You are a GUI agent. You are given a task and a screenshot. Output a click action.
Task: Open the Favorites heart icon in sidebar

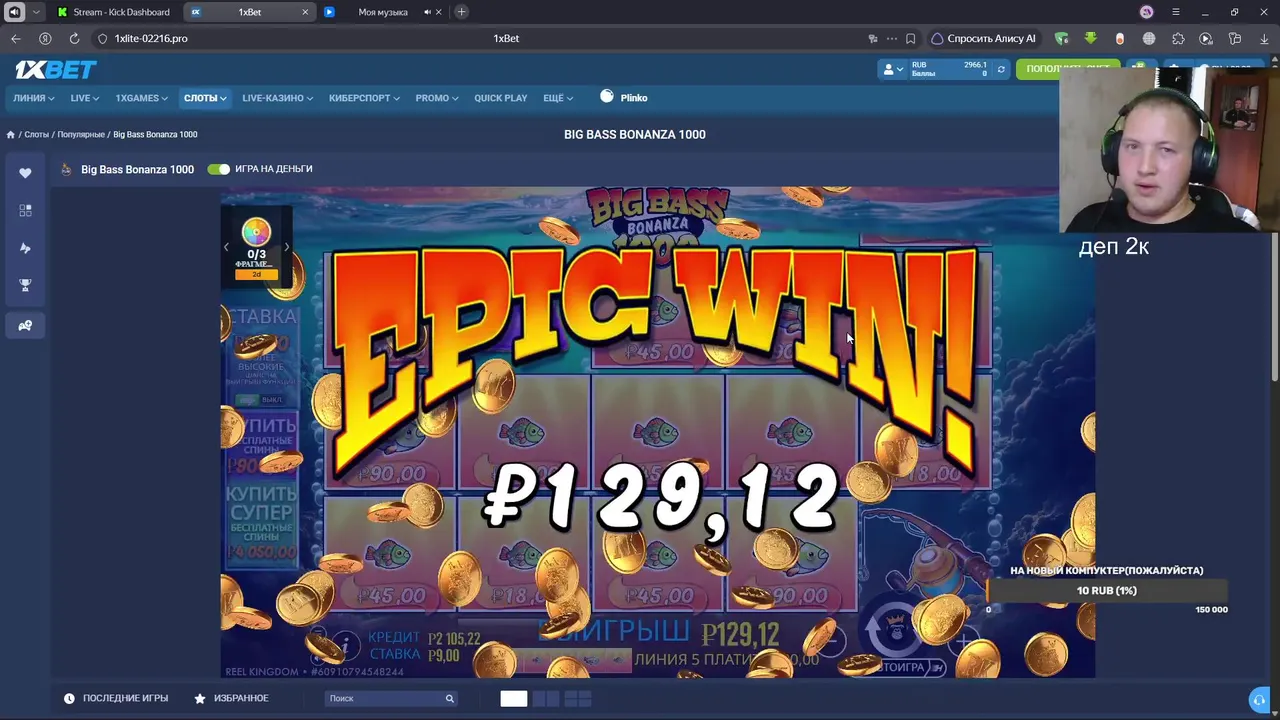click(25, 173)
